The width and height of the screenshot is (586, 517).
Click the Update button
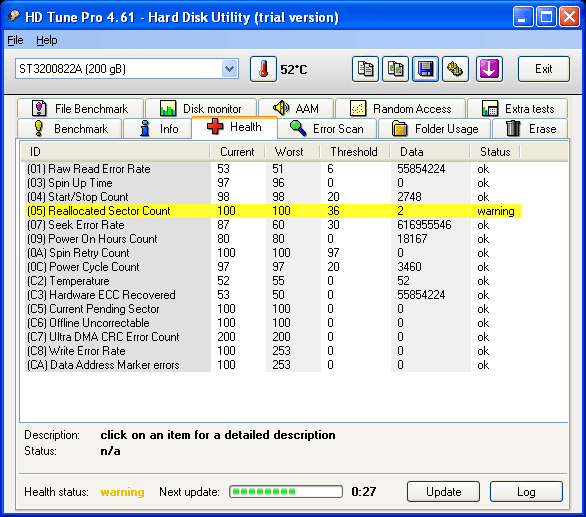[443, 492]
